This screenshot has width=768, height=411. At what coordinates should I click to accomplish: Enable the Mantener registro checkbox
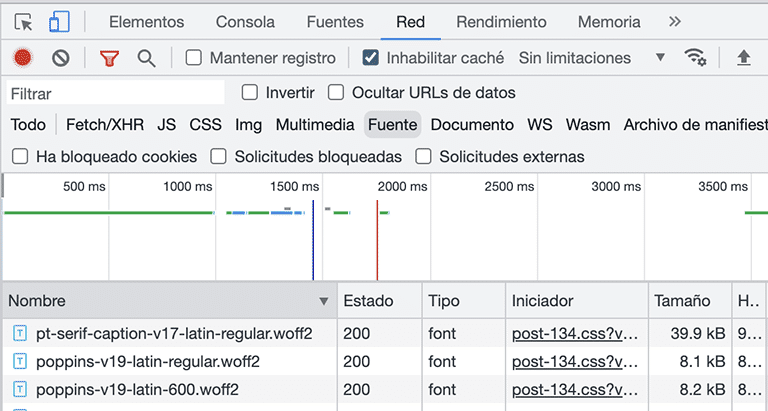pos(193,58)
